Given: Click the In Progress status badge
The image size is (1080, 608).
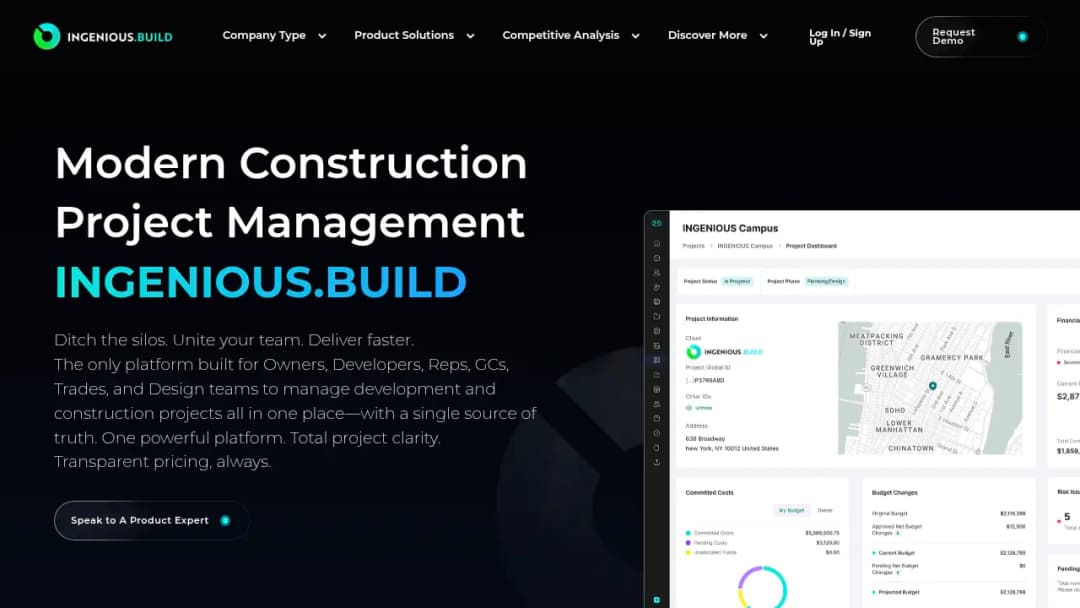Looking at the screenshot, I should pyautogui.click(x=737, y=281).
